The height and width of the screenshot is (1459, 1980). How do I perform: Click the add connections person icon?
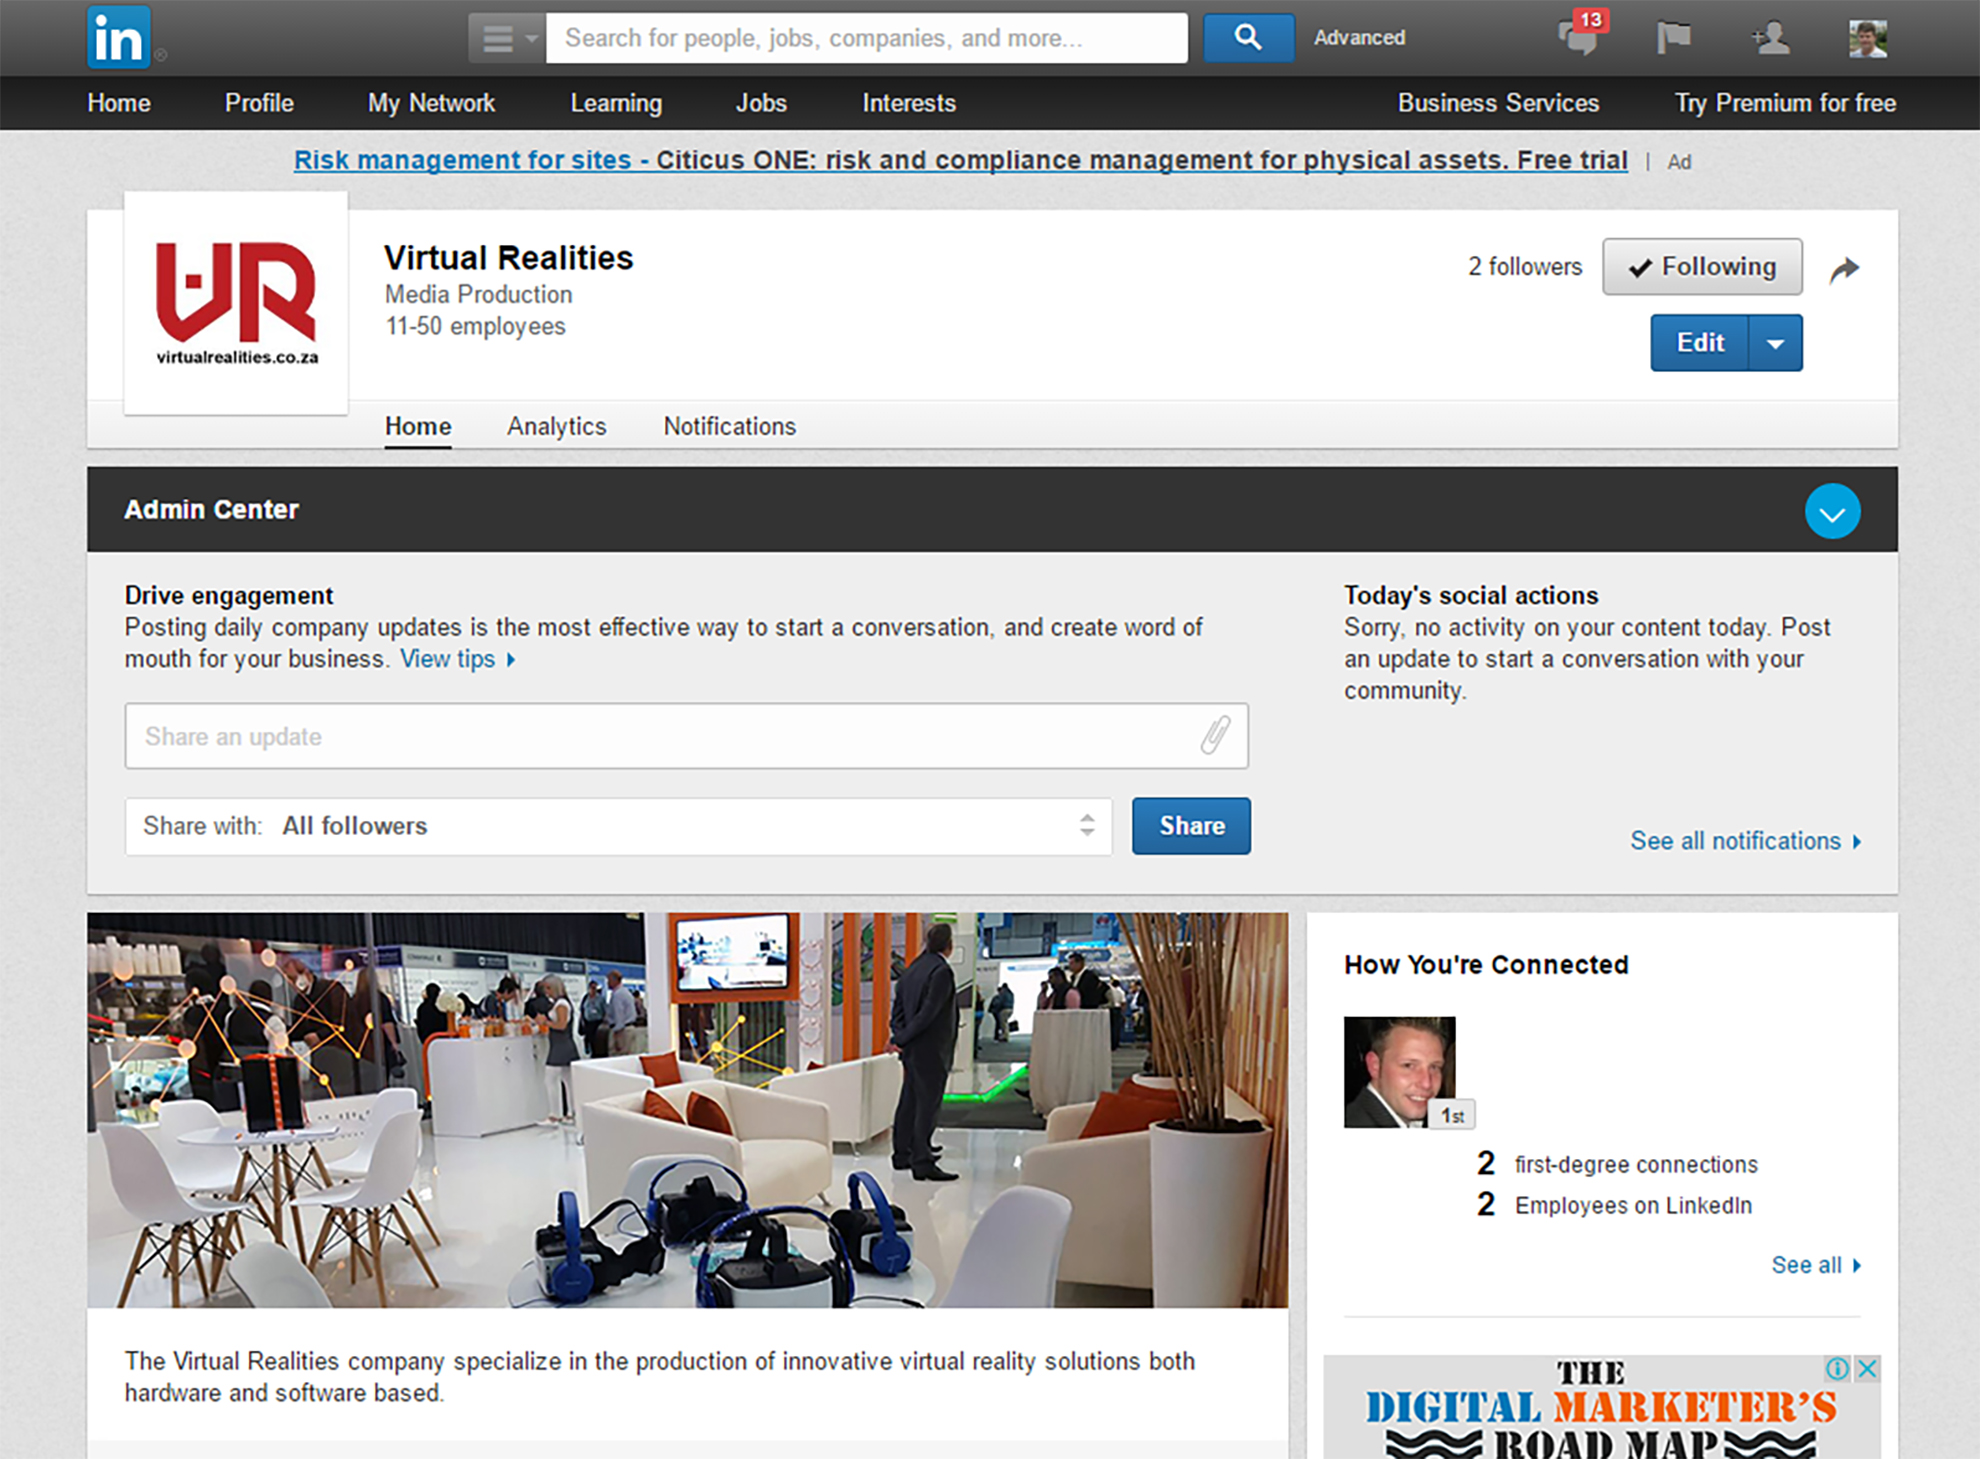[1770, 38]
